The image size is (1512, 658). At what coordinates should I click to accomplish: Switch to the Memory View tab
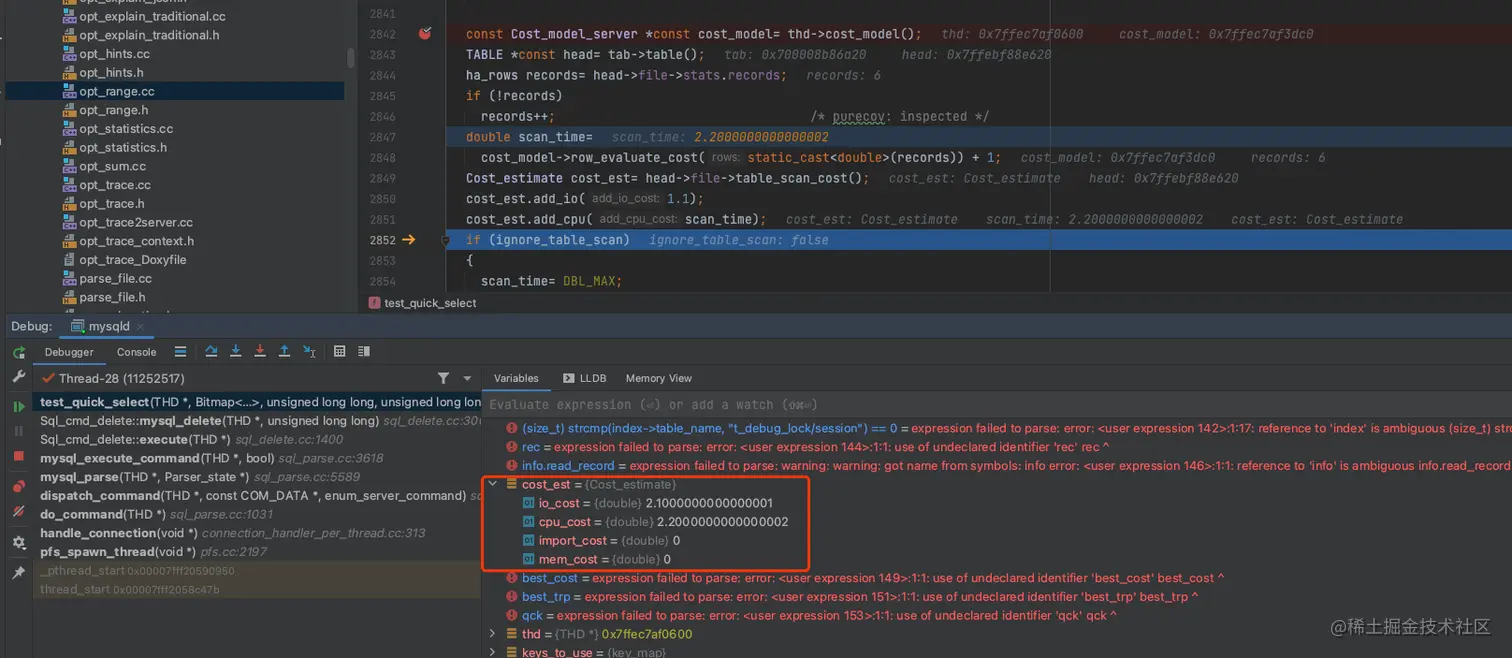658,378
